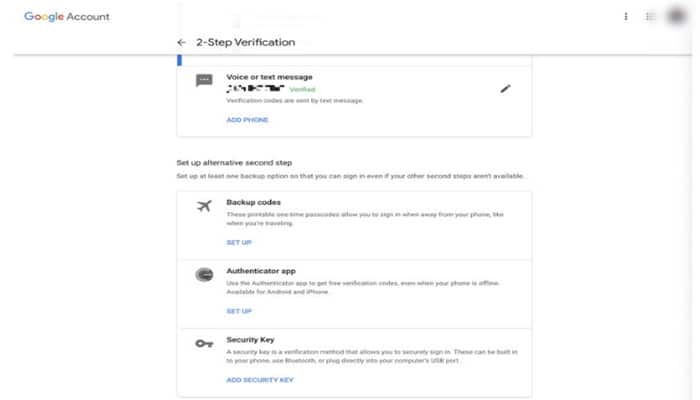Click the airplane icon for Backup codes

click(x=204, y=206)
